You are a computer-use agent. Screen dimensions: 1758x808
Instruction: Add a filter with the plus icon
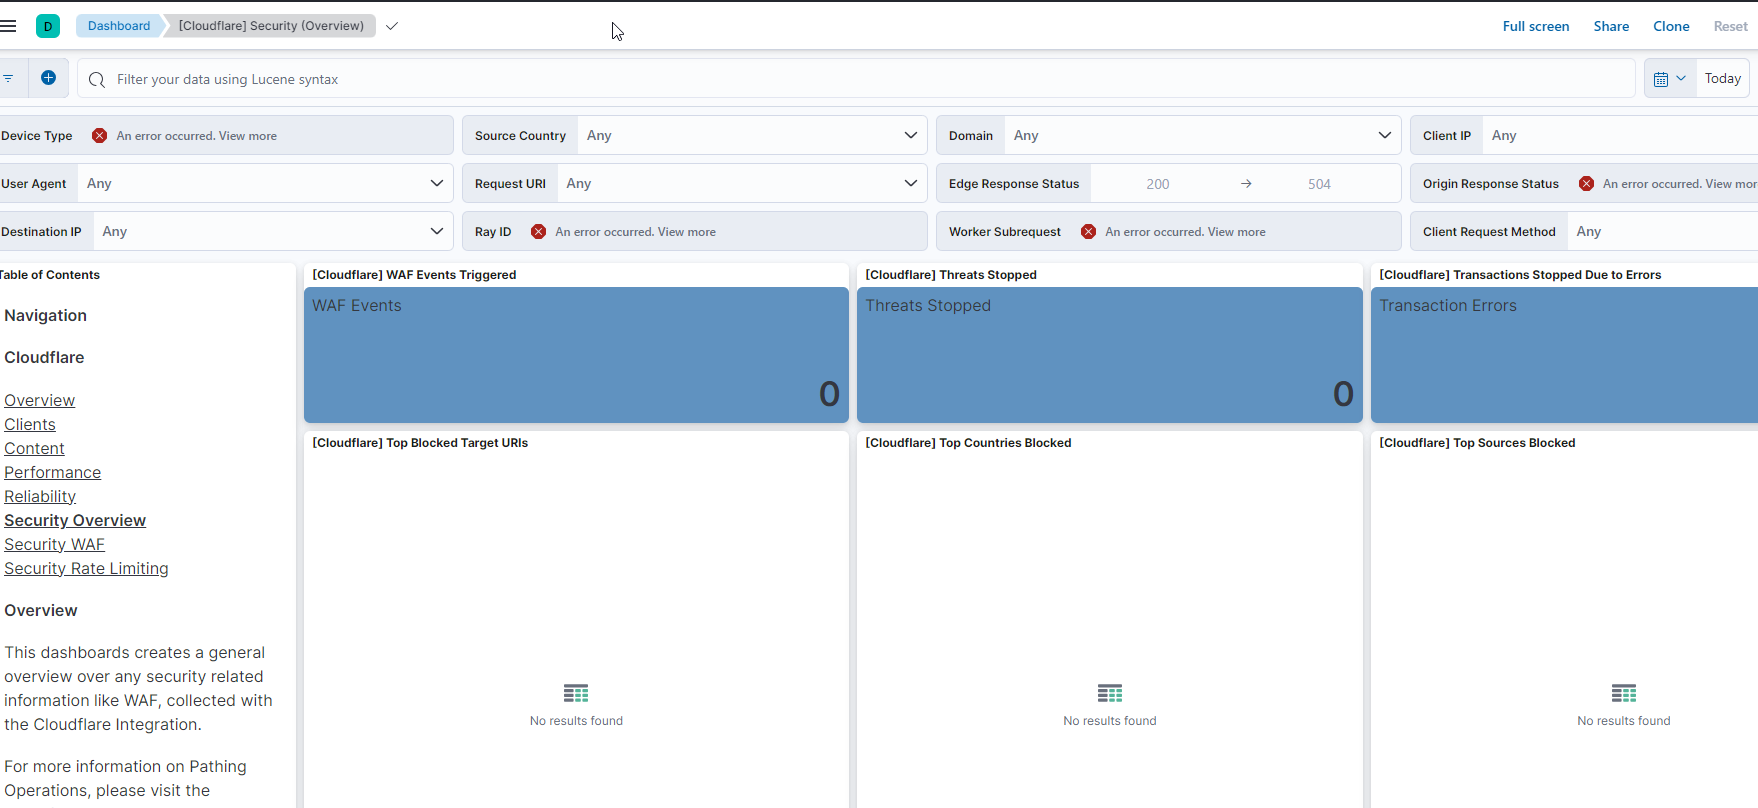[48, 78]
